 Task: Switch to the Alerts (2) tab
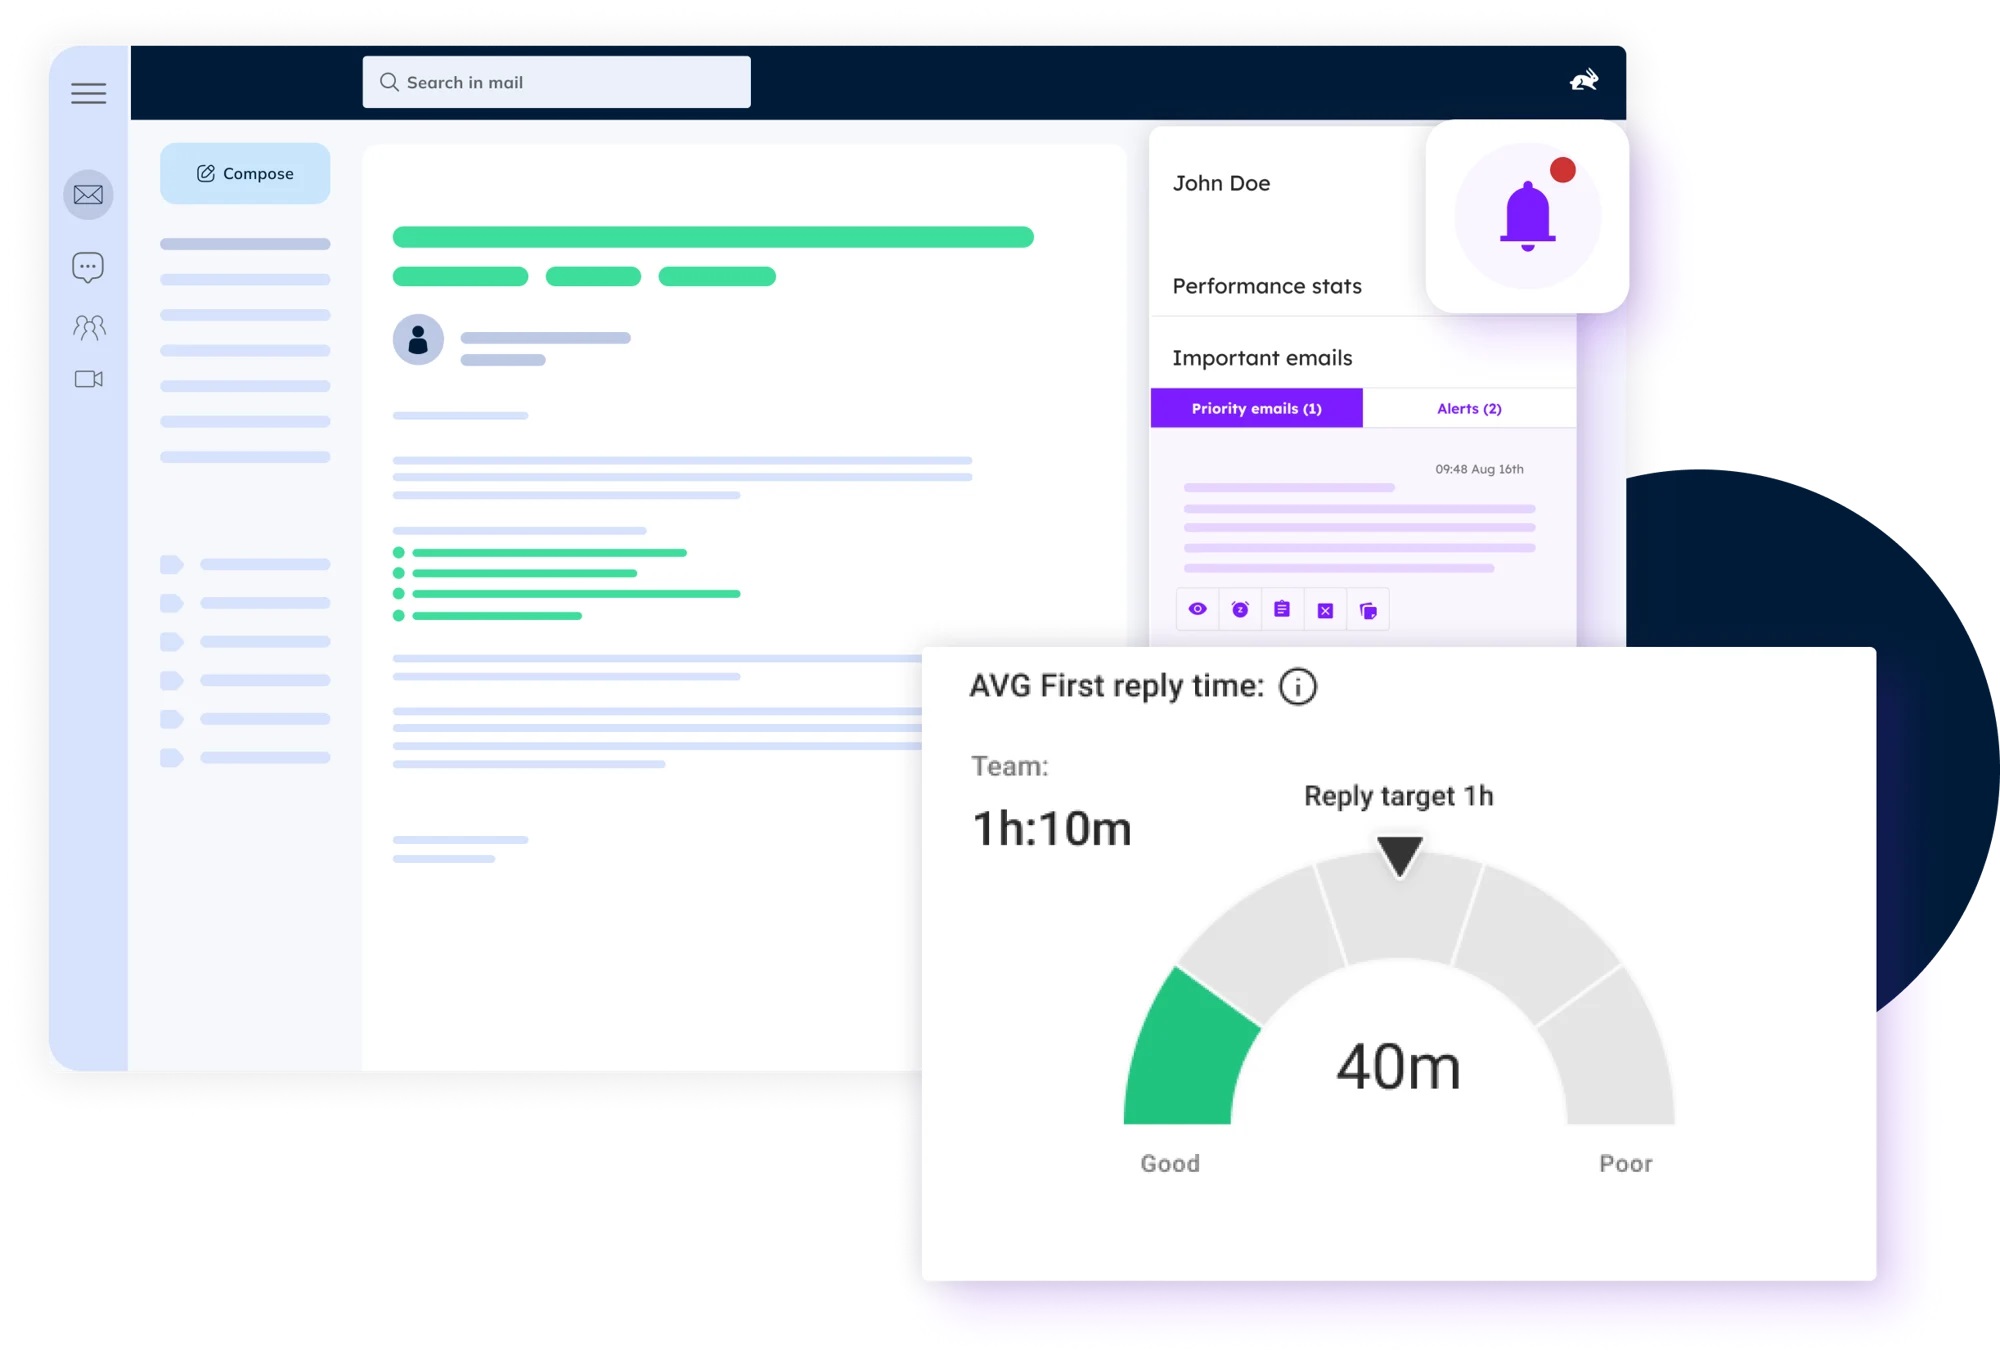[x=1468, y=408]
